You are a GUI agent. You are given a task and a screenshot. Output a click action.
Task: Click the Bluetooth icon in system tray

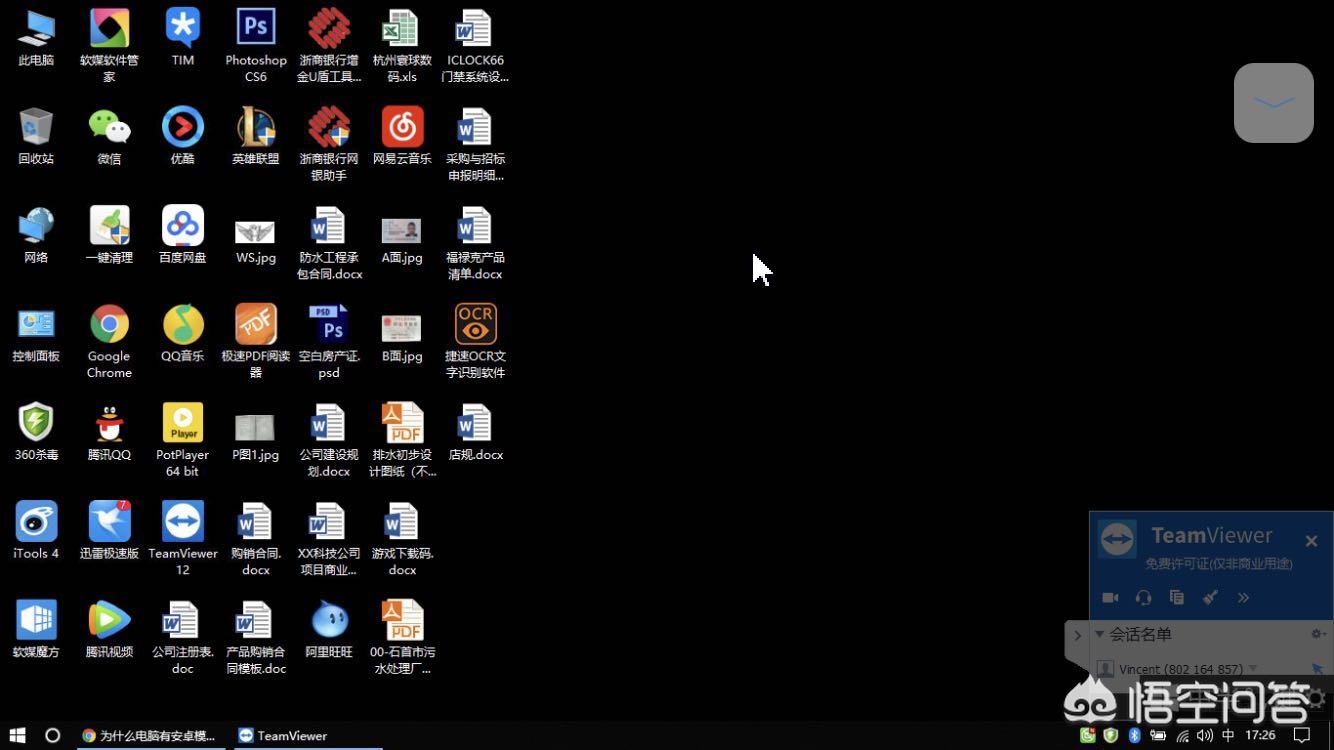pos(1134,735)
